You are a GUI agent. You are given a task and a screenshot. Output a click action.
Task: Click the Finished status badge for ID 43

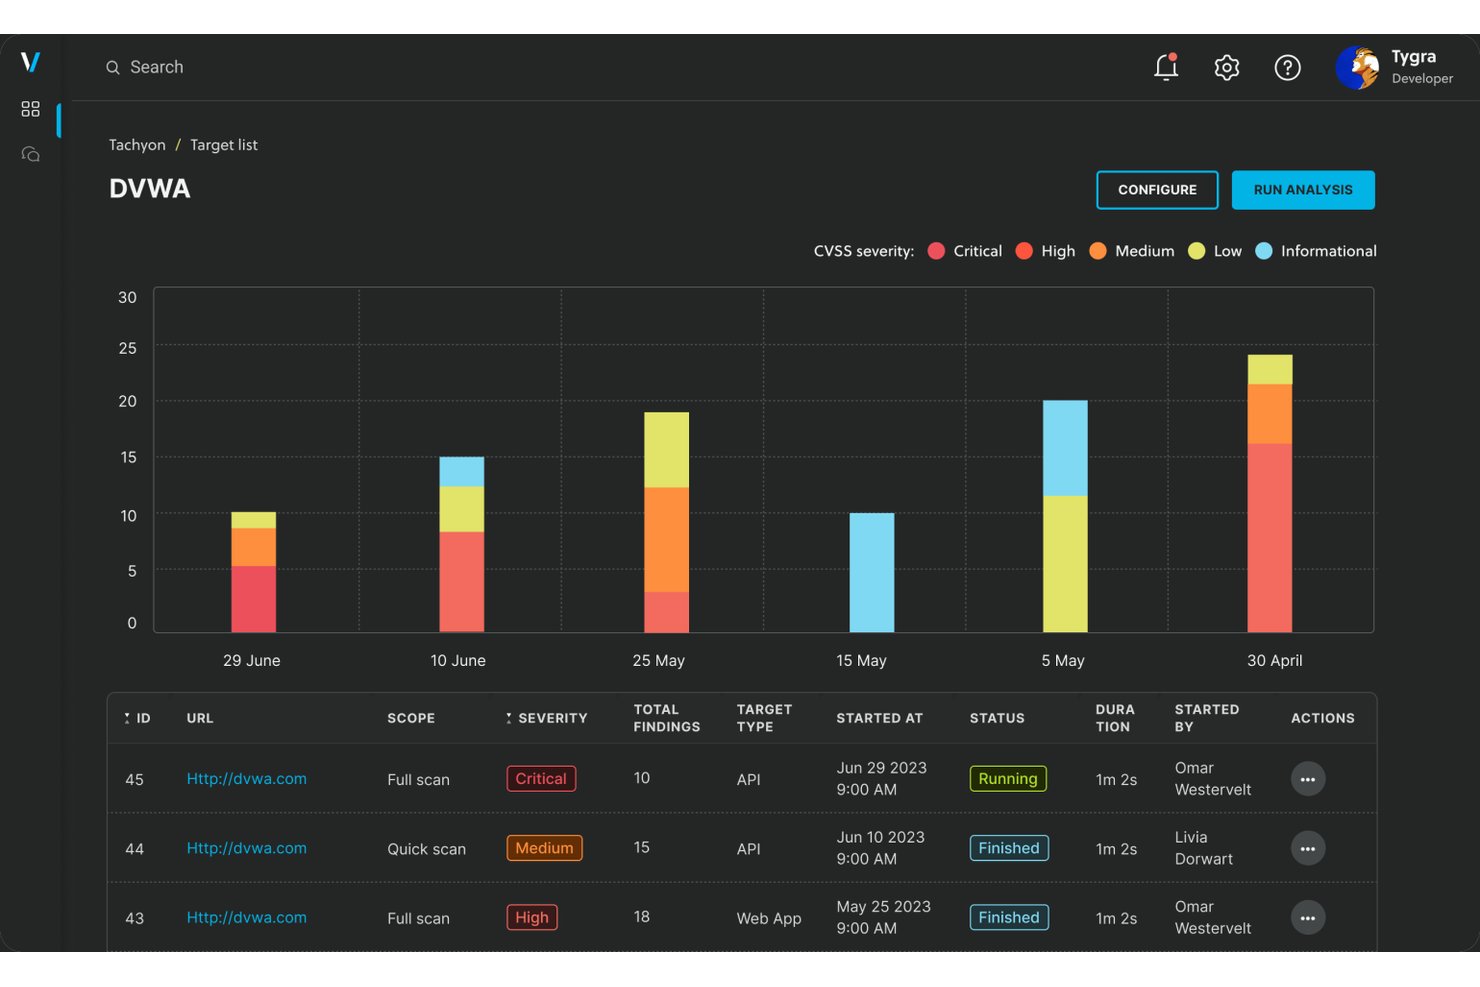tap(1009, 917)
